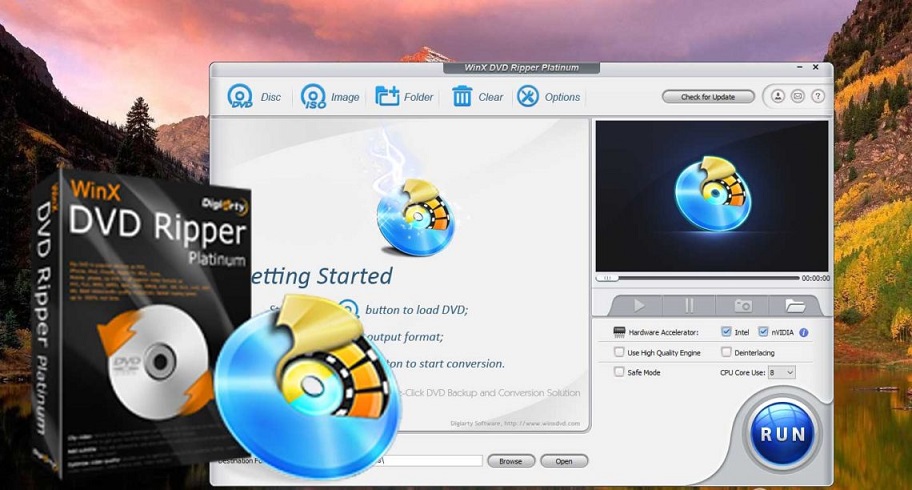Screen dimensions: 912x490
Task: Open the Options settings
Action: (548, 97)
